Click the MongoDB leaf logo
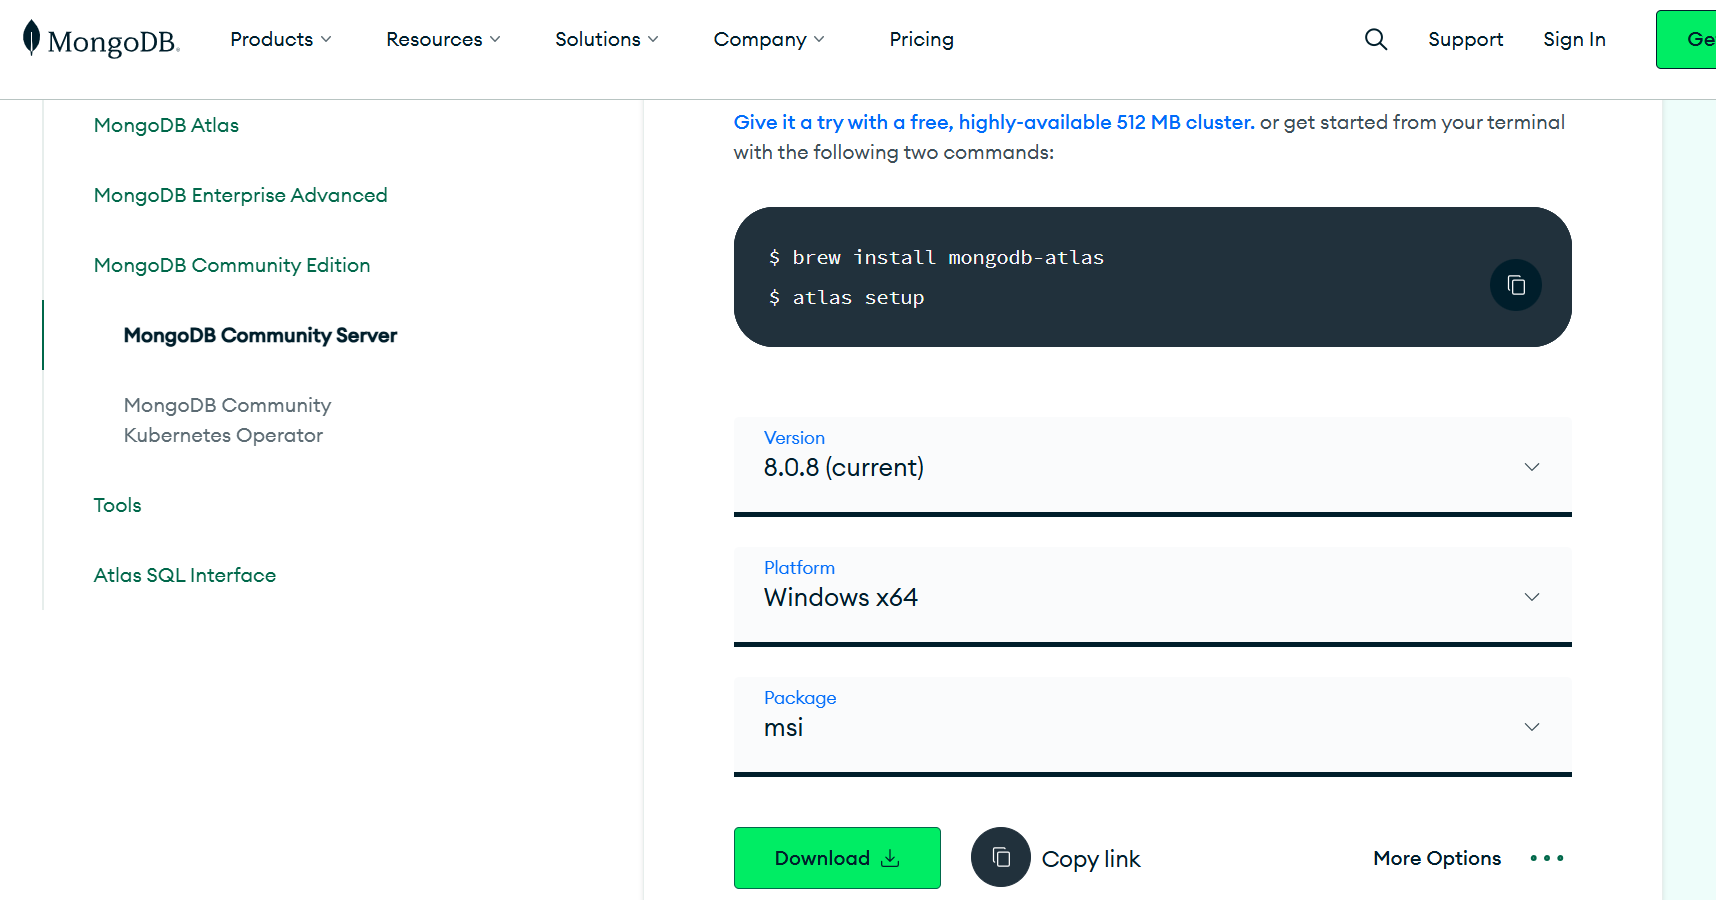The image size is (1716, 900). 100,39
